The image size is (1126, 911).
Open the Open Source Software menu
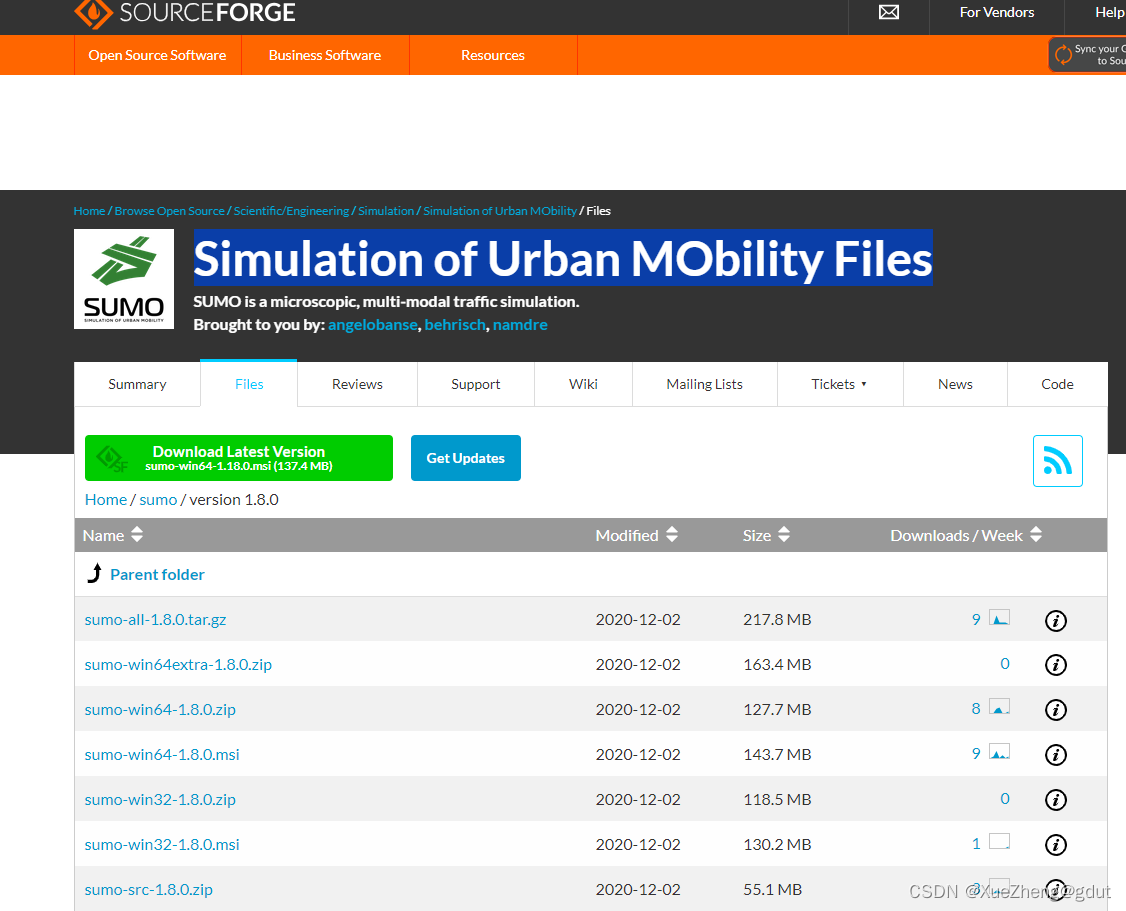click(157, 55)
